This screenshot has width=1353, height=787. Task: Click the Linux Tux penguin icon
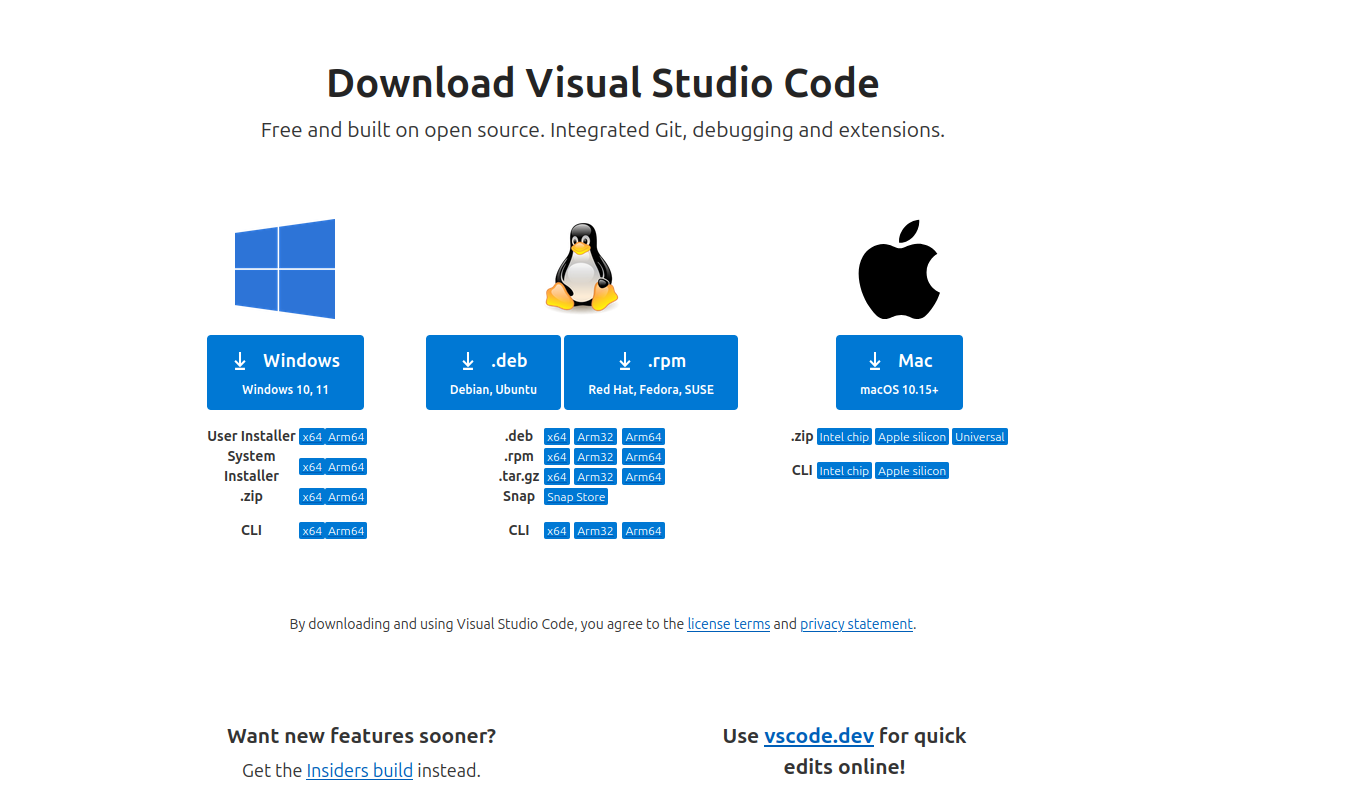(581, 268)
